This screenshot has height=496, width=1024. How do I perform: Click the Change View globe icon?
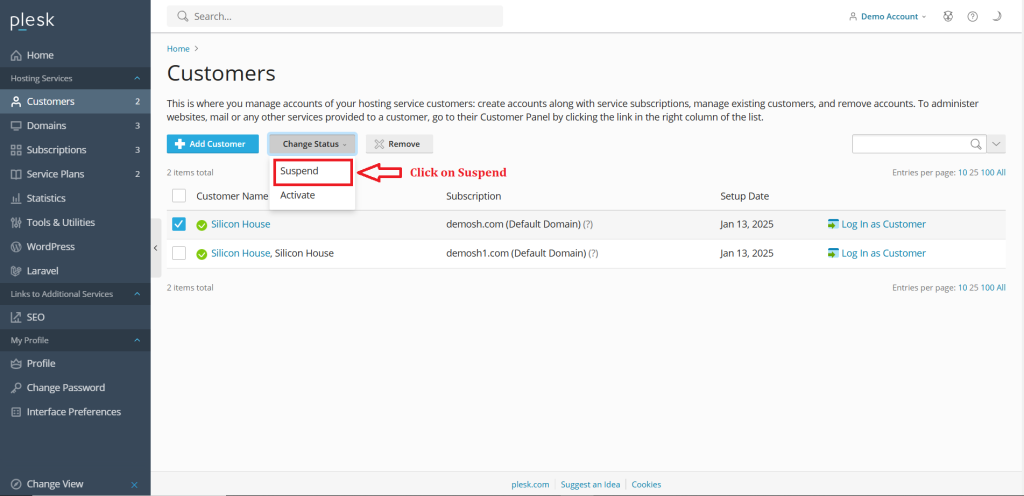(x=16, y=484)
